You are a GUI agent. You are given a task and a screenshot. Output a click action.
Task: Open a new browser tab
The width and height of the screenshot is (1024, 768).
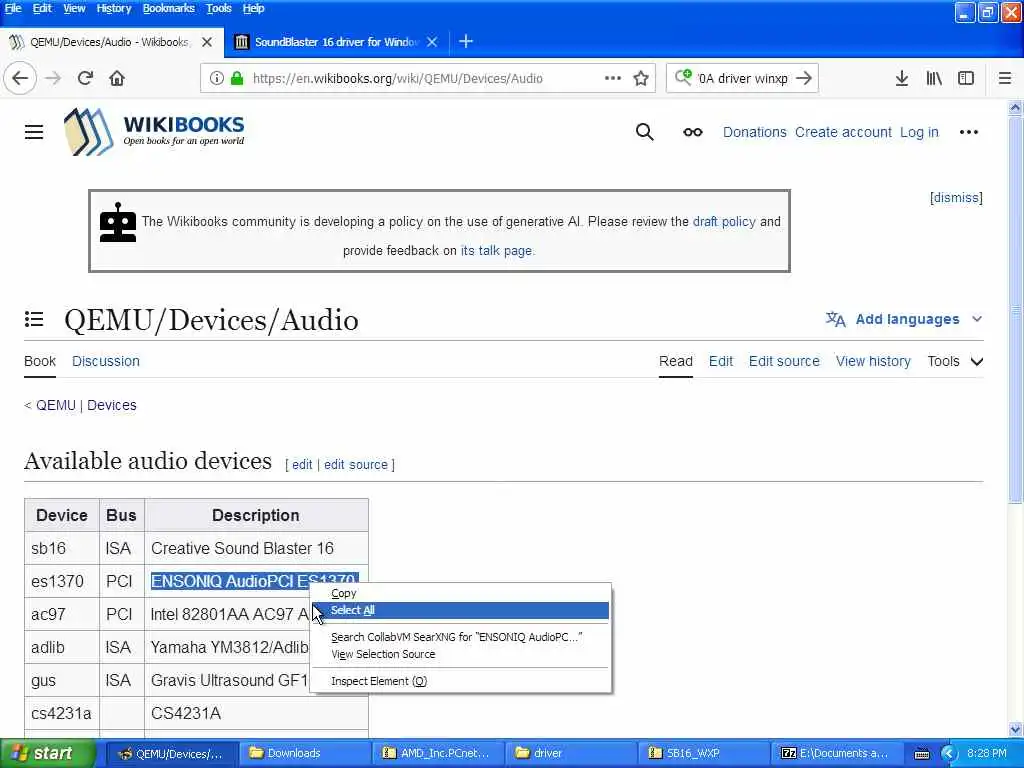[x=466, y=42]
